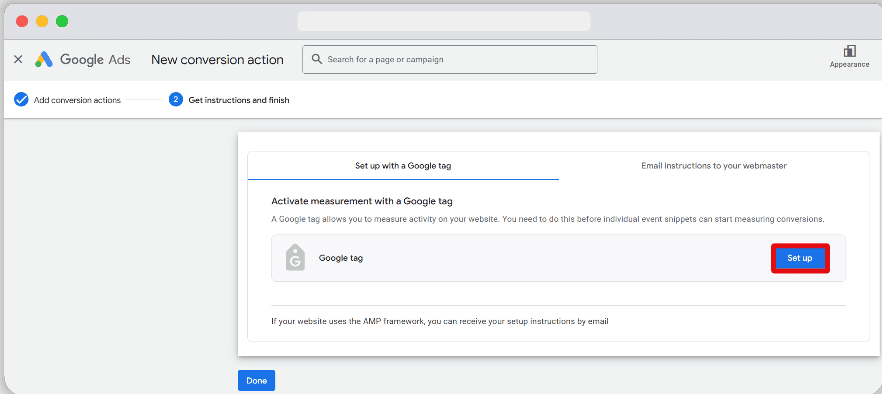
Task: Click the AMP framework instructions text
Action: click(x=440, y=321)
